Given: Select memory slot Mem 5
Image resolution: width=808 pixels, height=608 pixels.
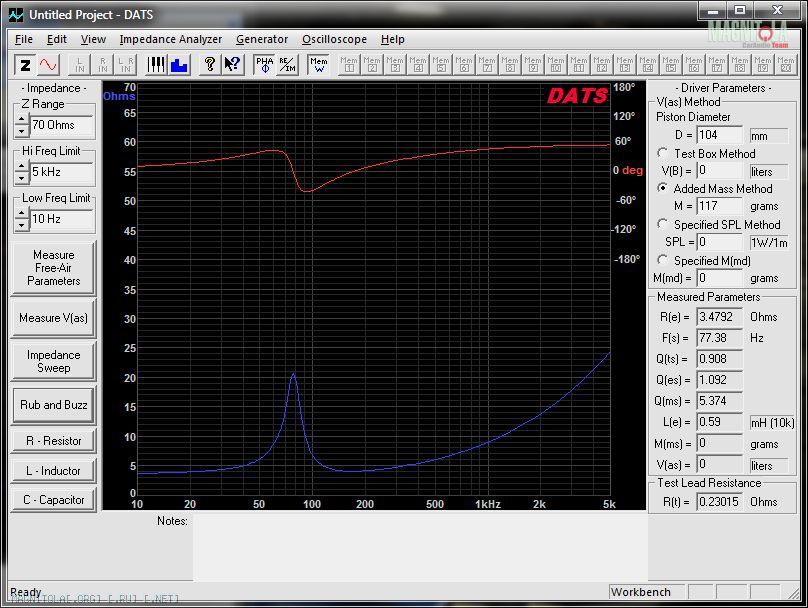Looking at the screenshot, I should [x=441, y=65].
